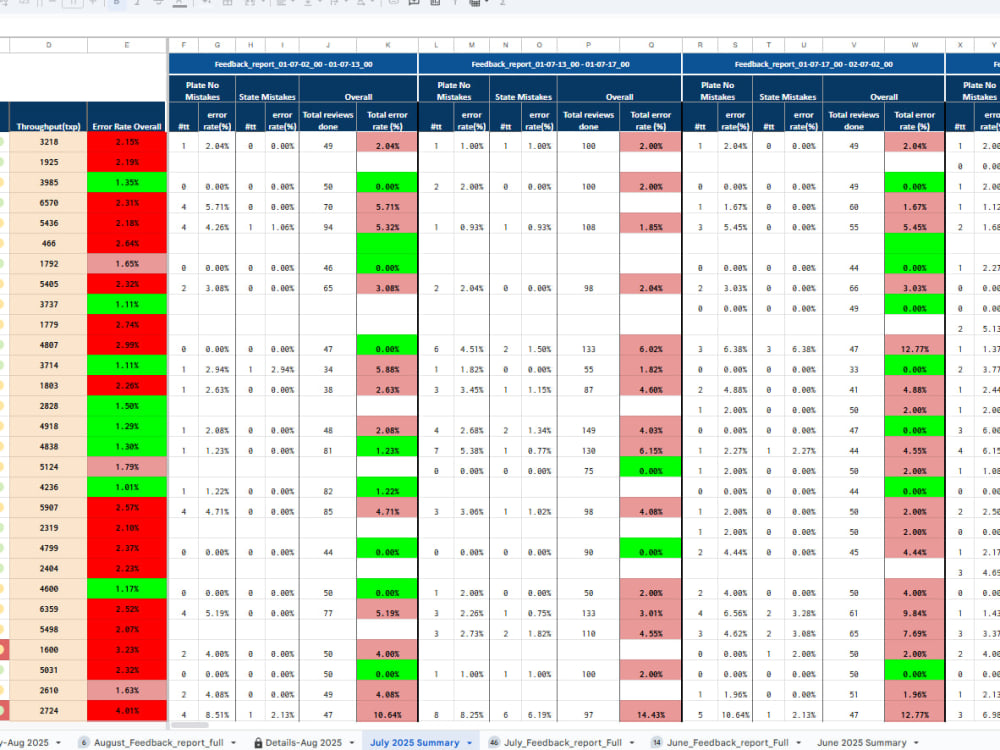The height and width of the screenshot is (750, 1000).
Task: Click the throughput cell showing 5907
Action: pyautogui.click(x=48, y=508)
